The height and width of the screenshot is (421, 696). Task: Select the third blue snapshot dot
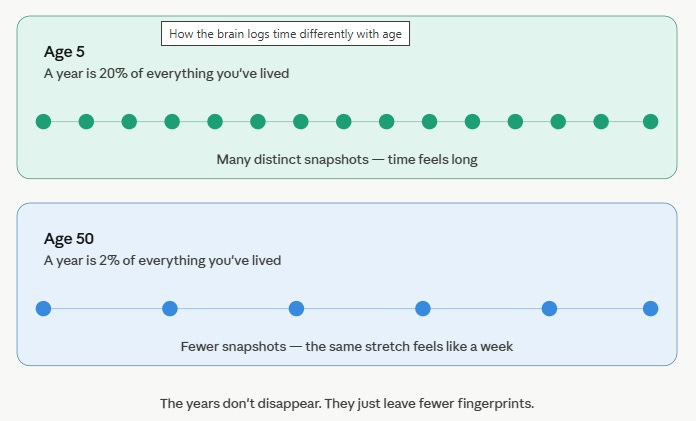297,308
